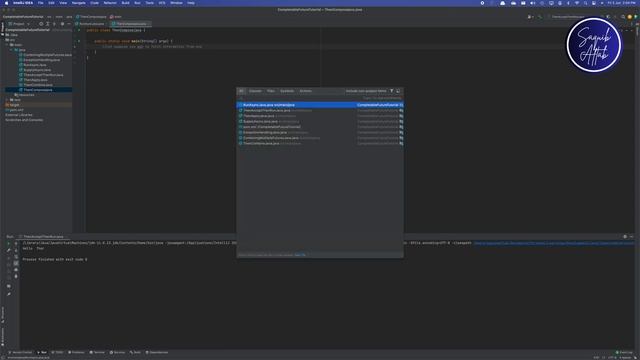Toggle soft-wrap in Run console
The image size is (640, 360).
pyautogui.click(x=16, y=257)
